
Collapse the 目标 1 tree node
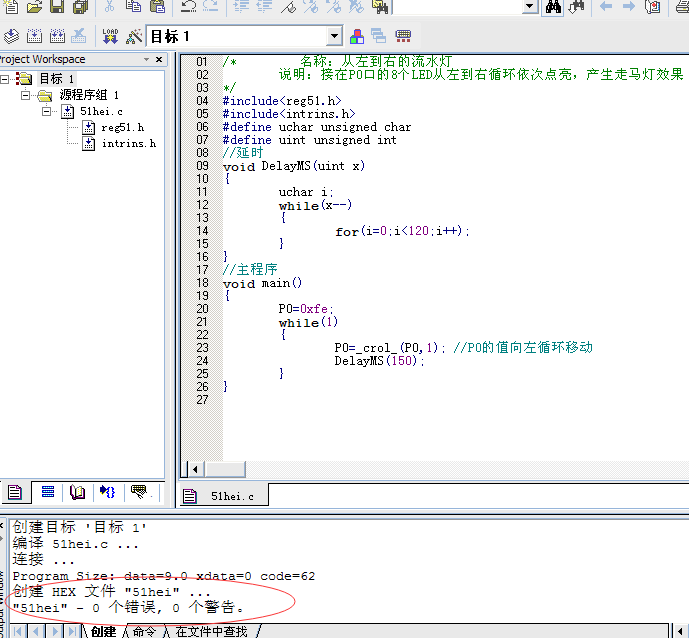tap(4, 79)
